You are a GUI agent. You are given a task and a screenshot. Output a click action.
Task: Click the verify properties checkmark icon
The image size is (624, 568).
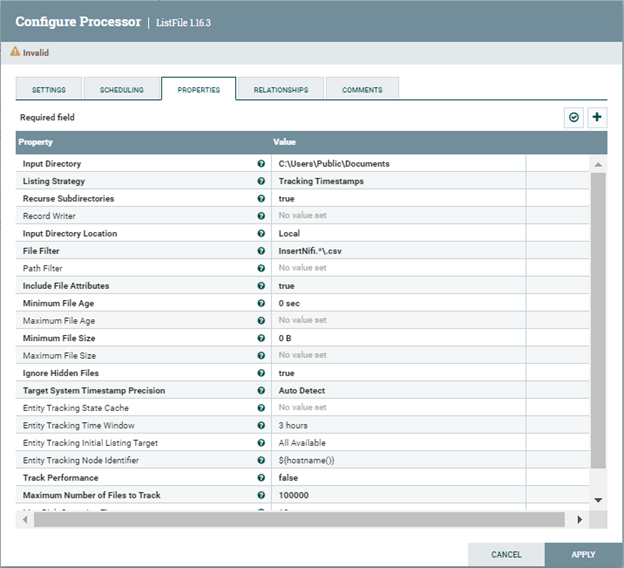pyautogui.click(x=573, y=117)
